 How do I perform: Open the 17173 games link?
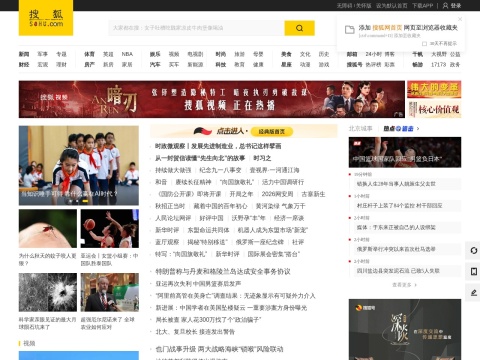438,64
